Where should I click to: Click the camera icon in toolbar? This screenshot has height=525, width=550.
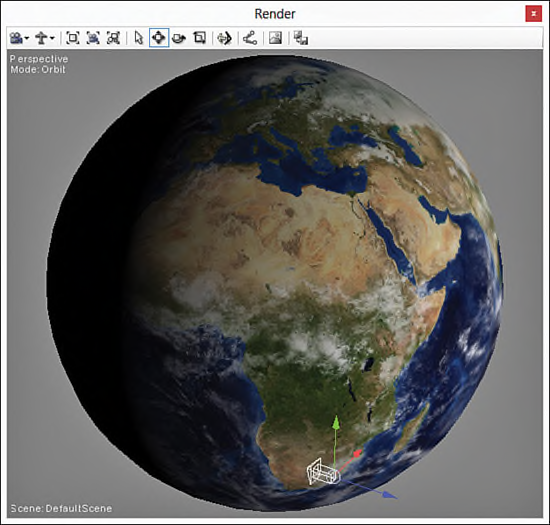(x=16, y=38)
